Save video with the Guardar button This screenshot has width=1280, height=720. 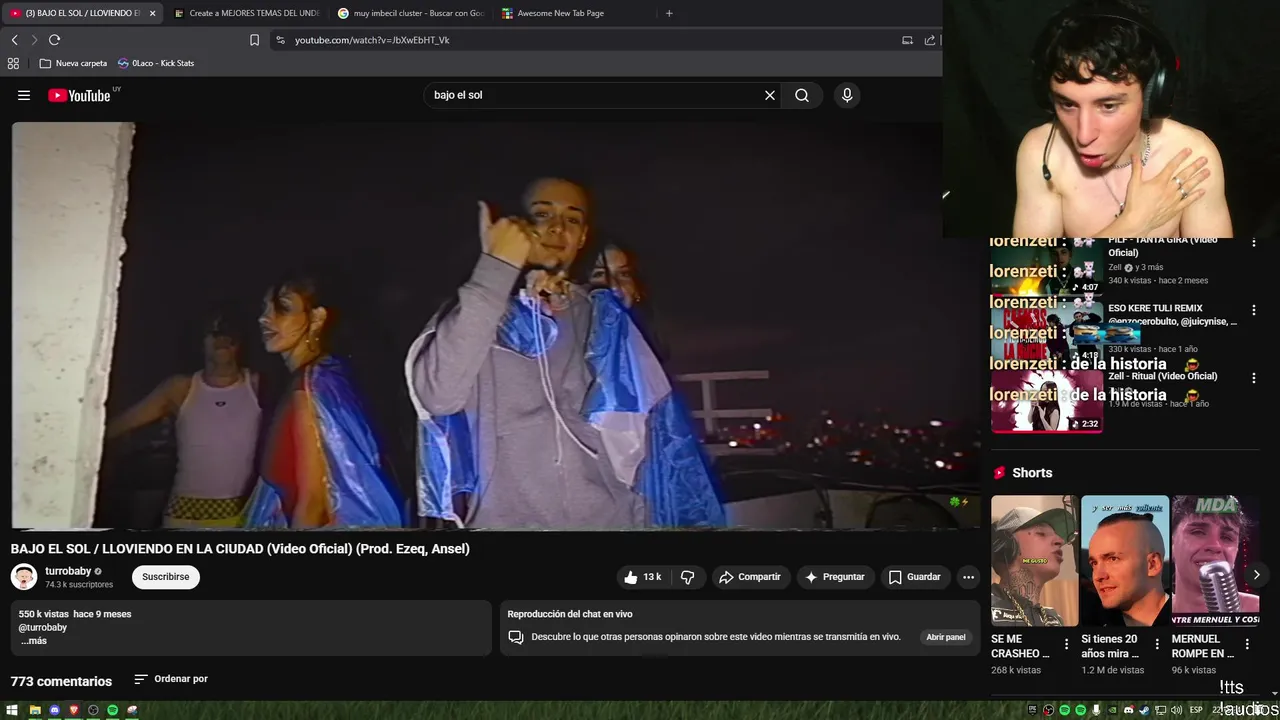pyautogui.click(x=914, y=577)
